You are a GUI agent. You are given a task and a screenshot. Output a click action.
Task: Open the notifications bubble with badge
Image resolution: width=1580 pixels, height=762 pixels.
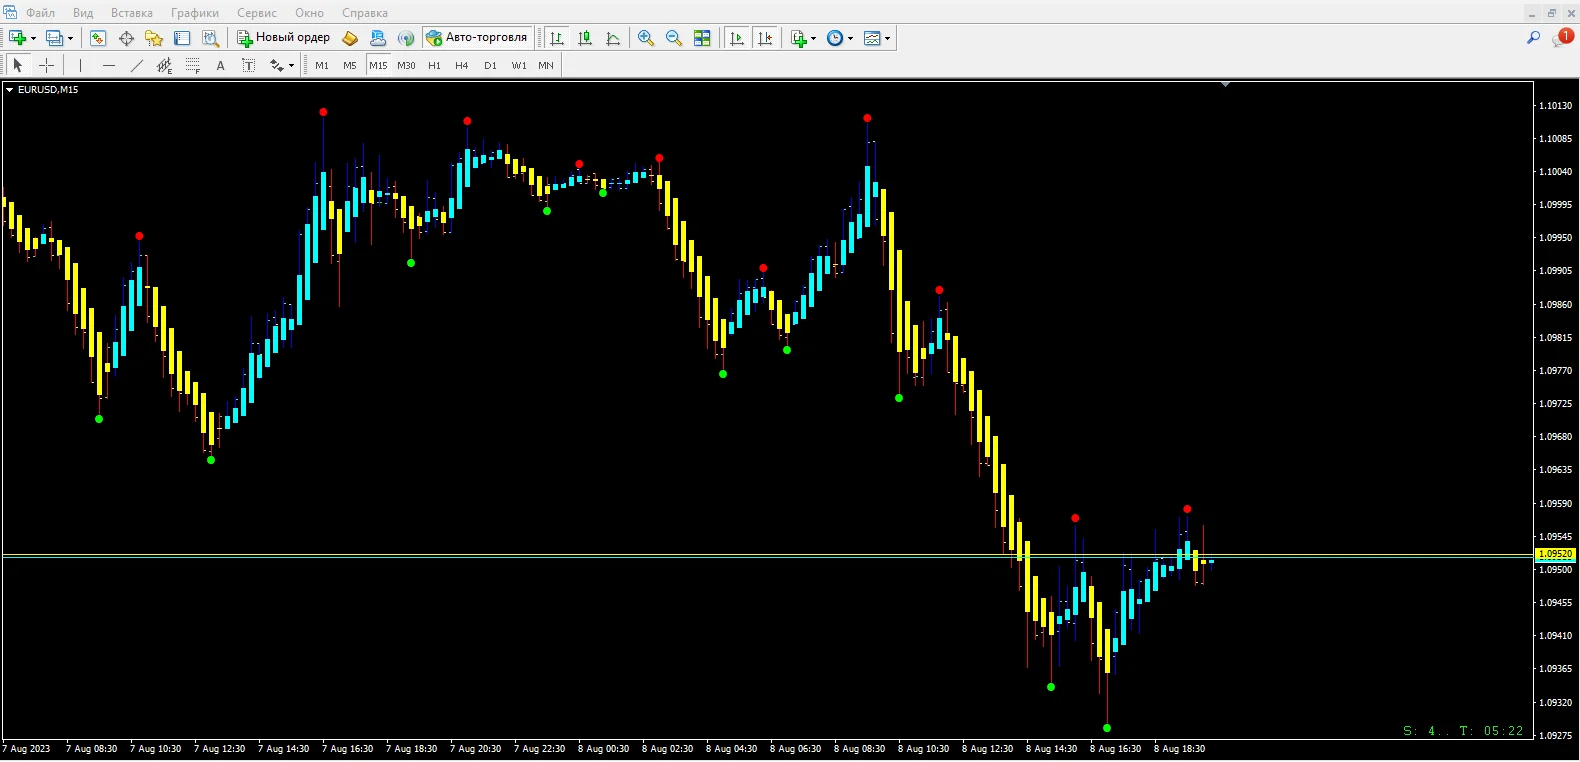click(x=1563, y=37)
